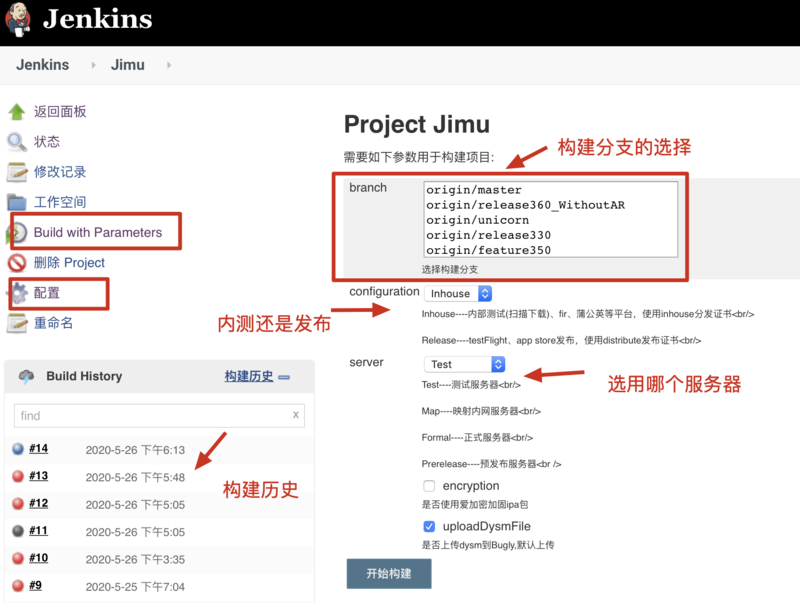Viewport: 800px width, 603px height.
Task: Click timestamp 2020-5-26 下午3:35
Action: pos(135,560)
